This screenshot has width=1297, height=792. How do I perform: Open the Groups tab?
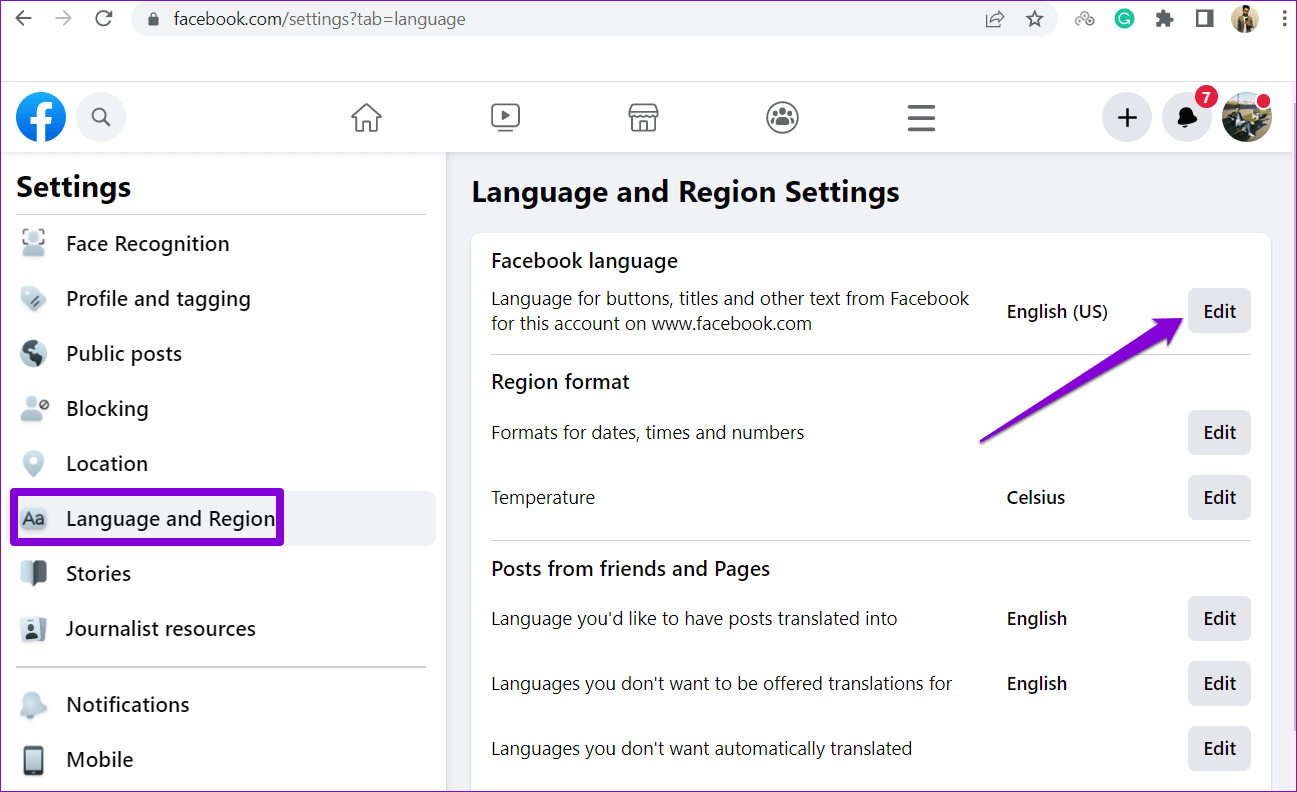[782, 117]
